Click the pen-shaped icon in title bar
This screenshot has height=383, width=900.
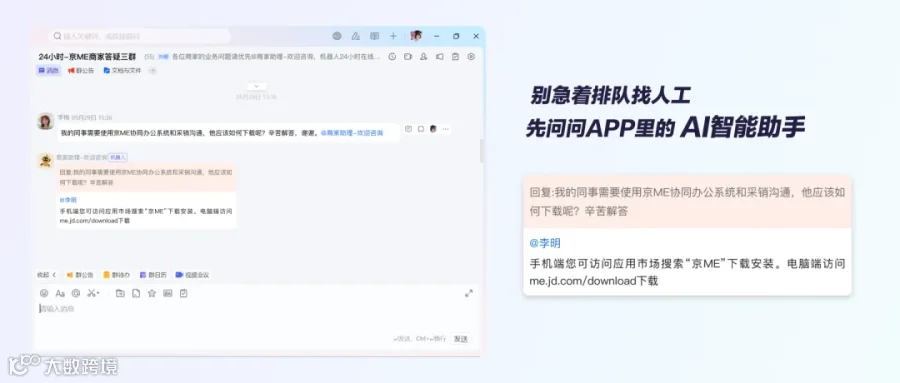[355, 36]
